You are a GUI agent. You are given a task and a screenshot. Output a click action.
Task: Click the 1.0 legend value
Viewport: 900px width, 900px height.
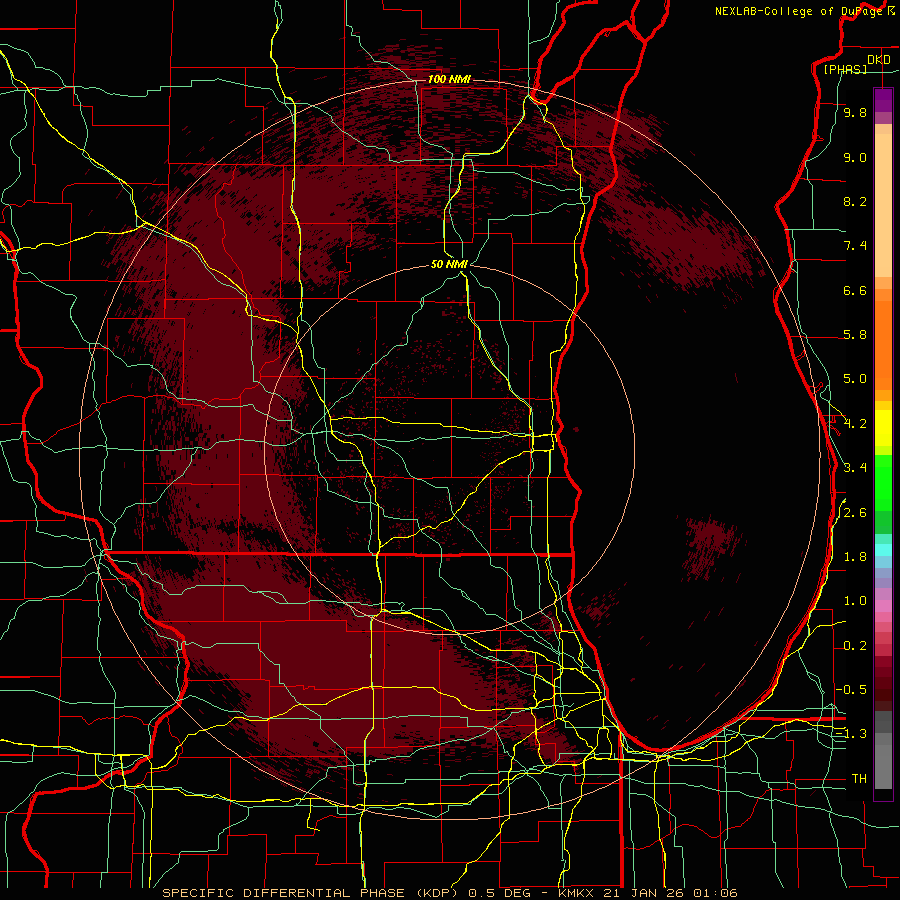click(855, 602)
